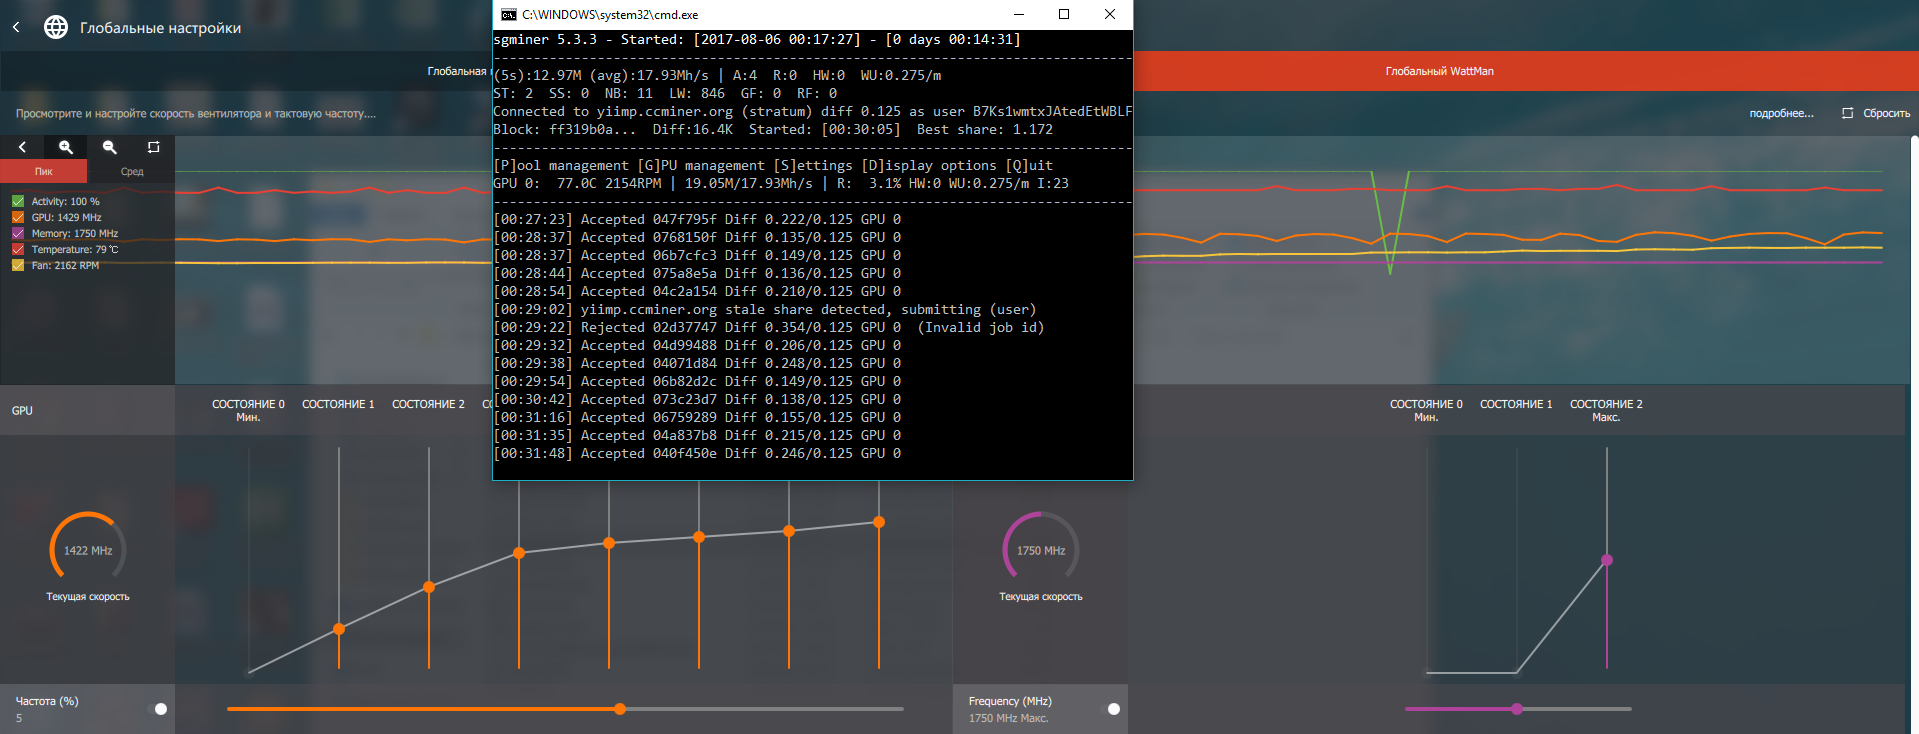This screenshot has width=1919, height=734.
Task: Uncheck the Temperature: 79 °C graph checkbox
Action: coord(18,249)
